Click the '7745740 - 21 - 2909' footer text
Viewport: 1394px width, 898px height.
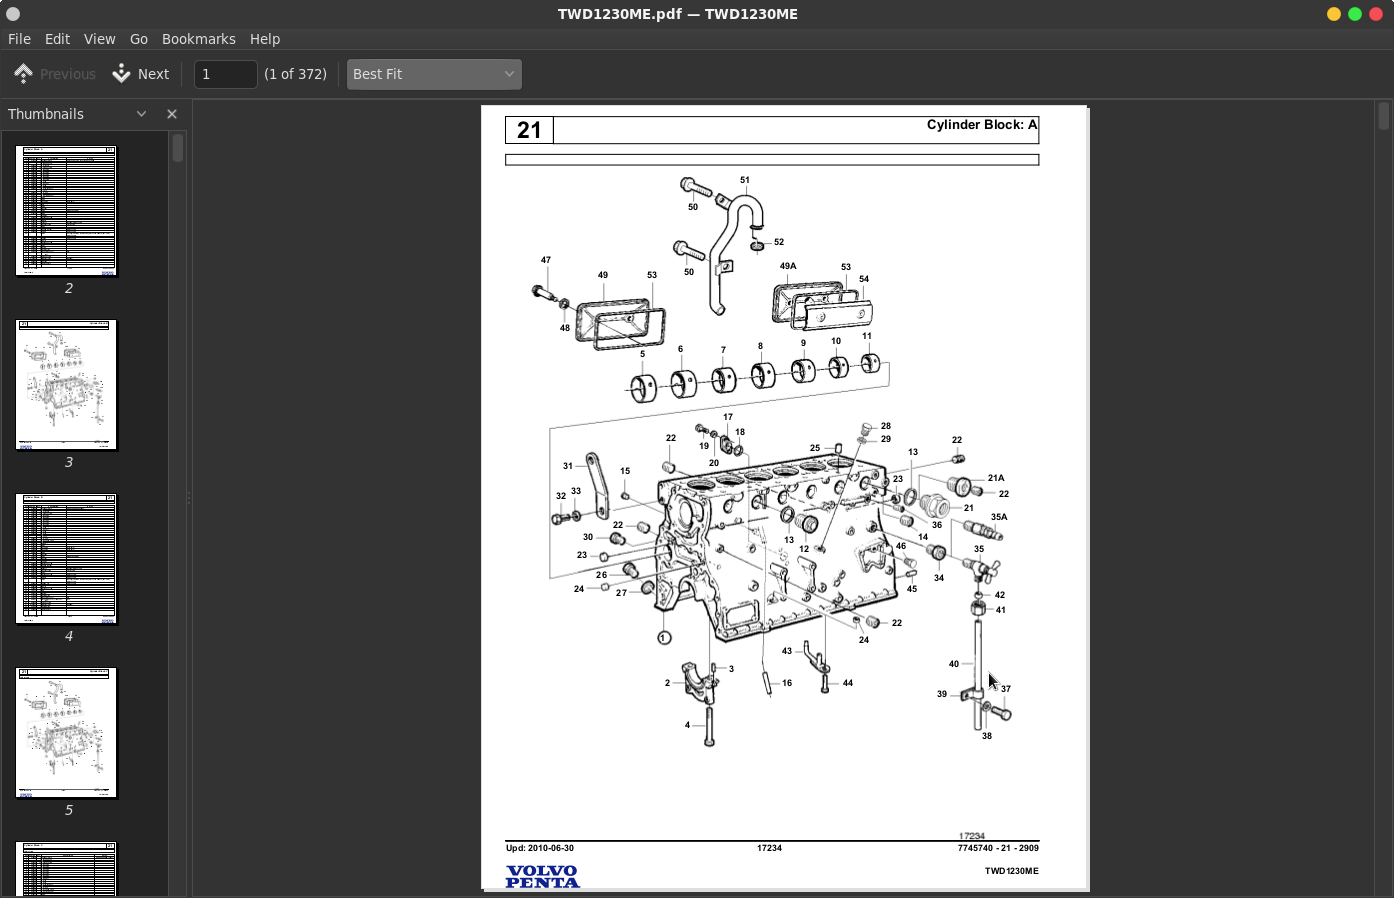click(998, 848)
